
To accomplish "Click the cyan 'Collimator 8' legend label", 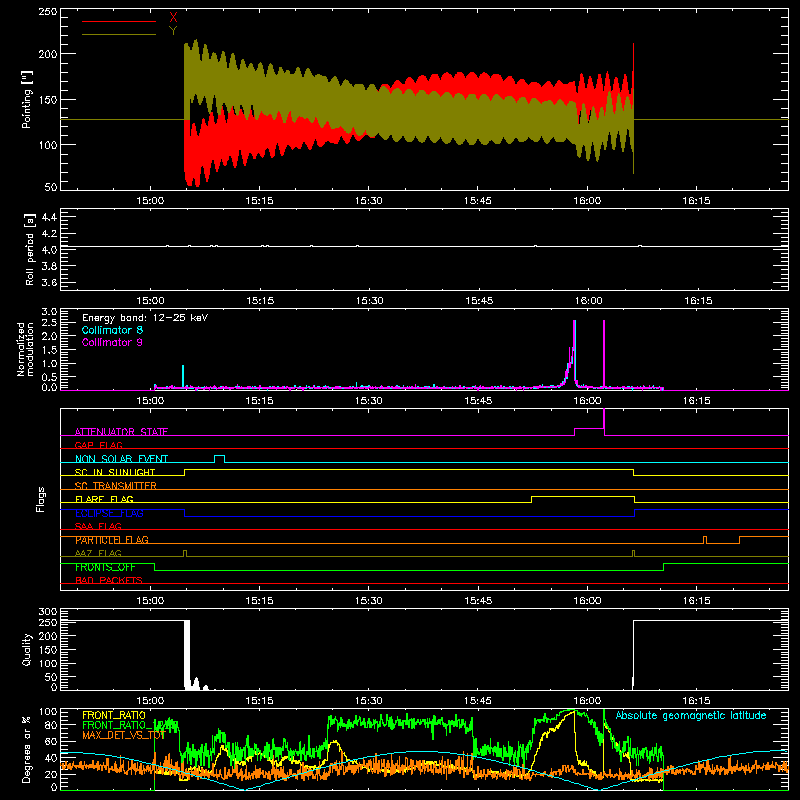I will [x=112, y=330].
